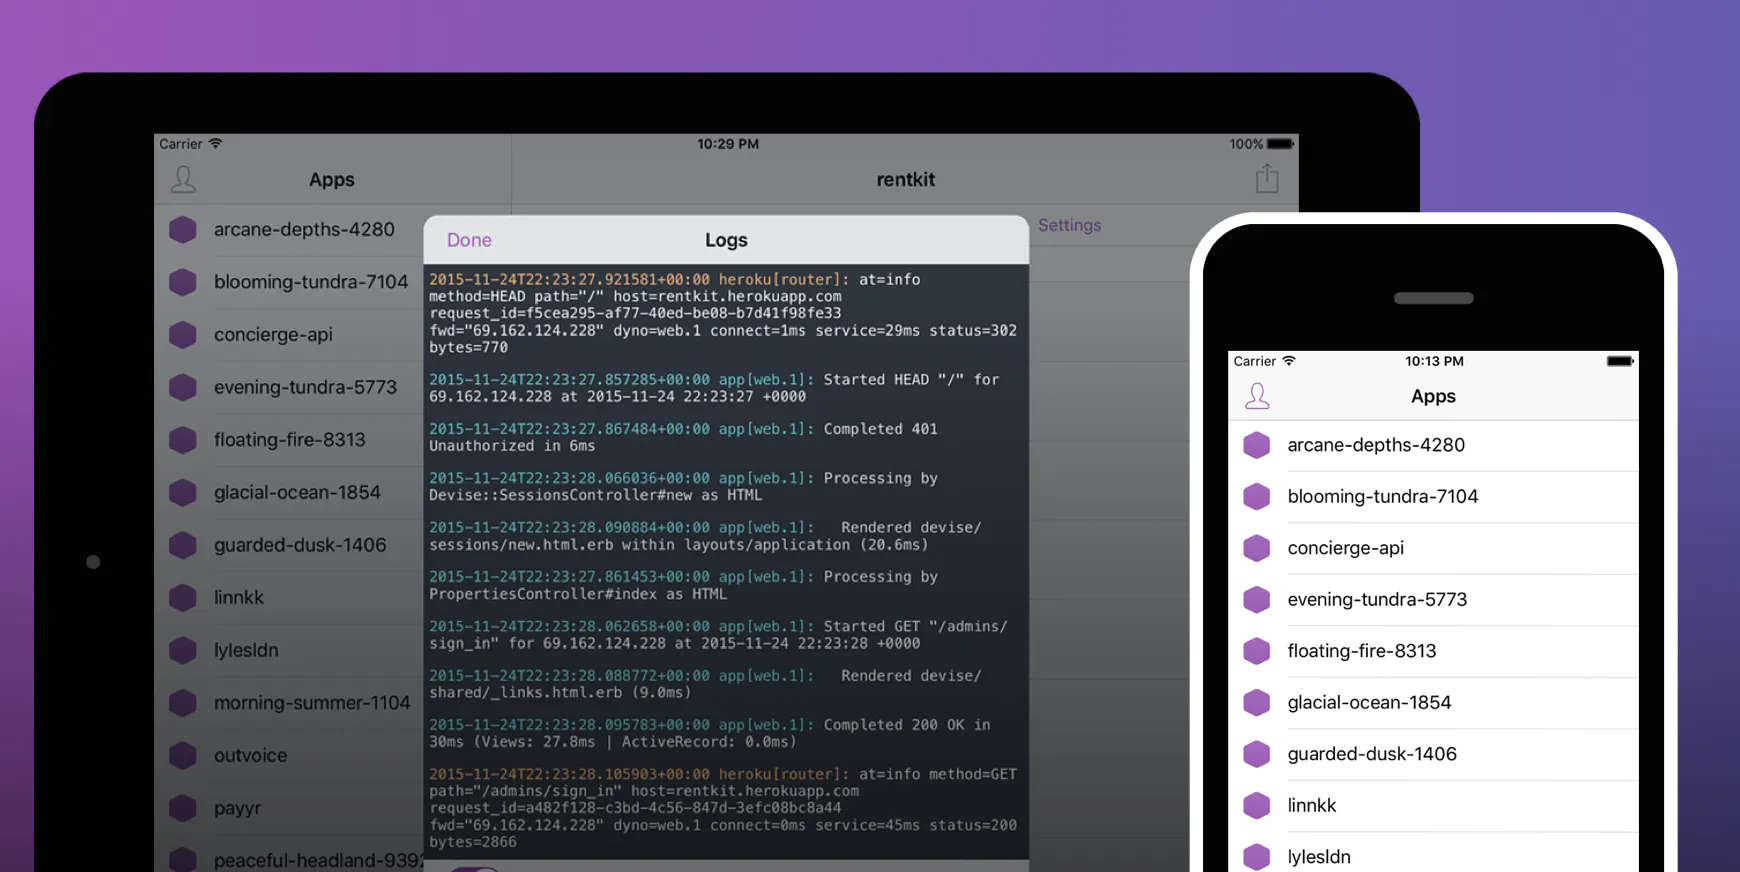The height and width of the screenshot is (872, 1740).
Task: Select concierge-api app name on iPad
Action: coord(273,335)
